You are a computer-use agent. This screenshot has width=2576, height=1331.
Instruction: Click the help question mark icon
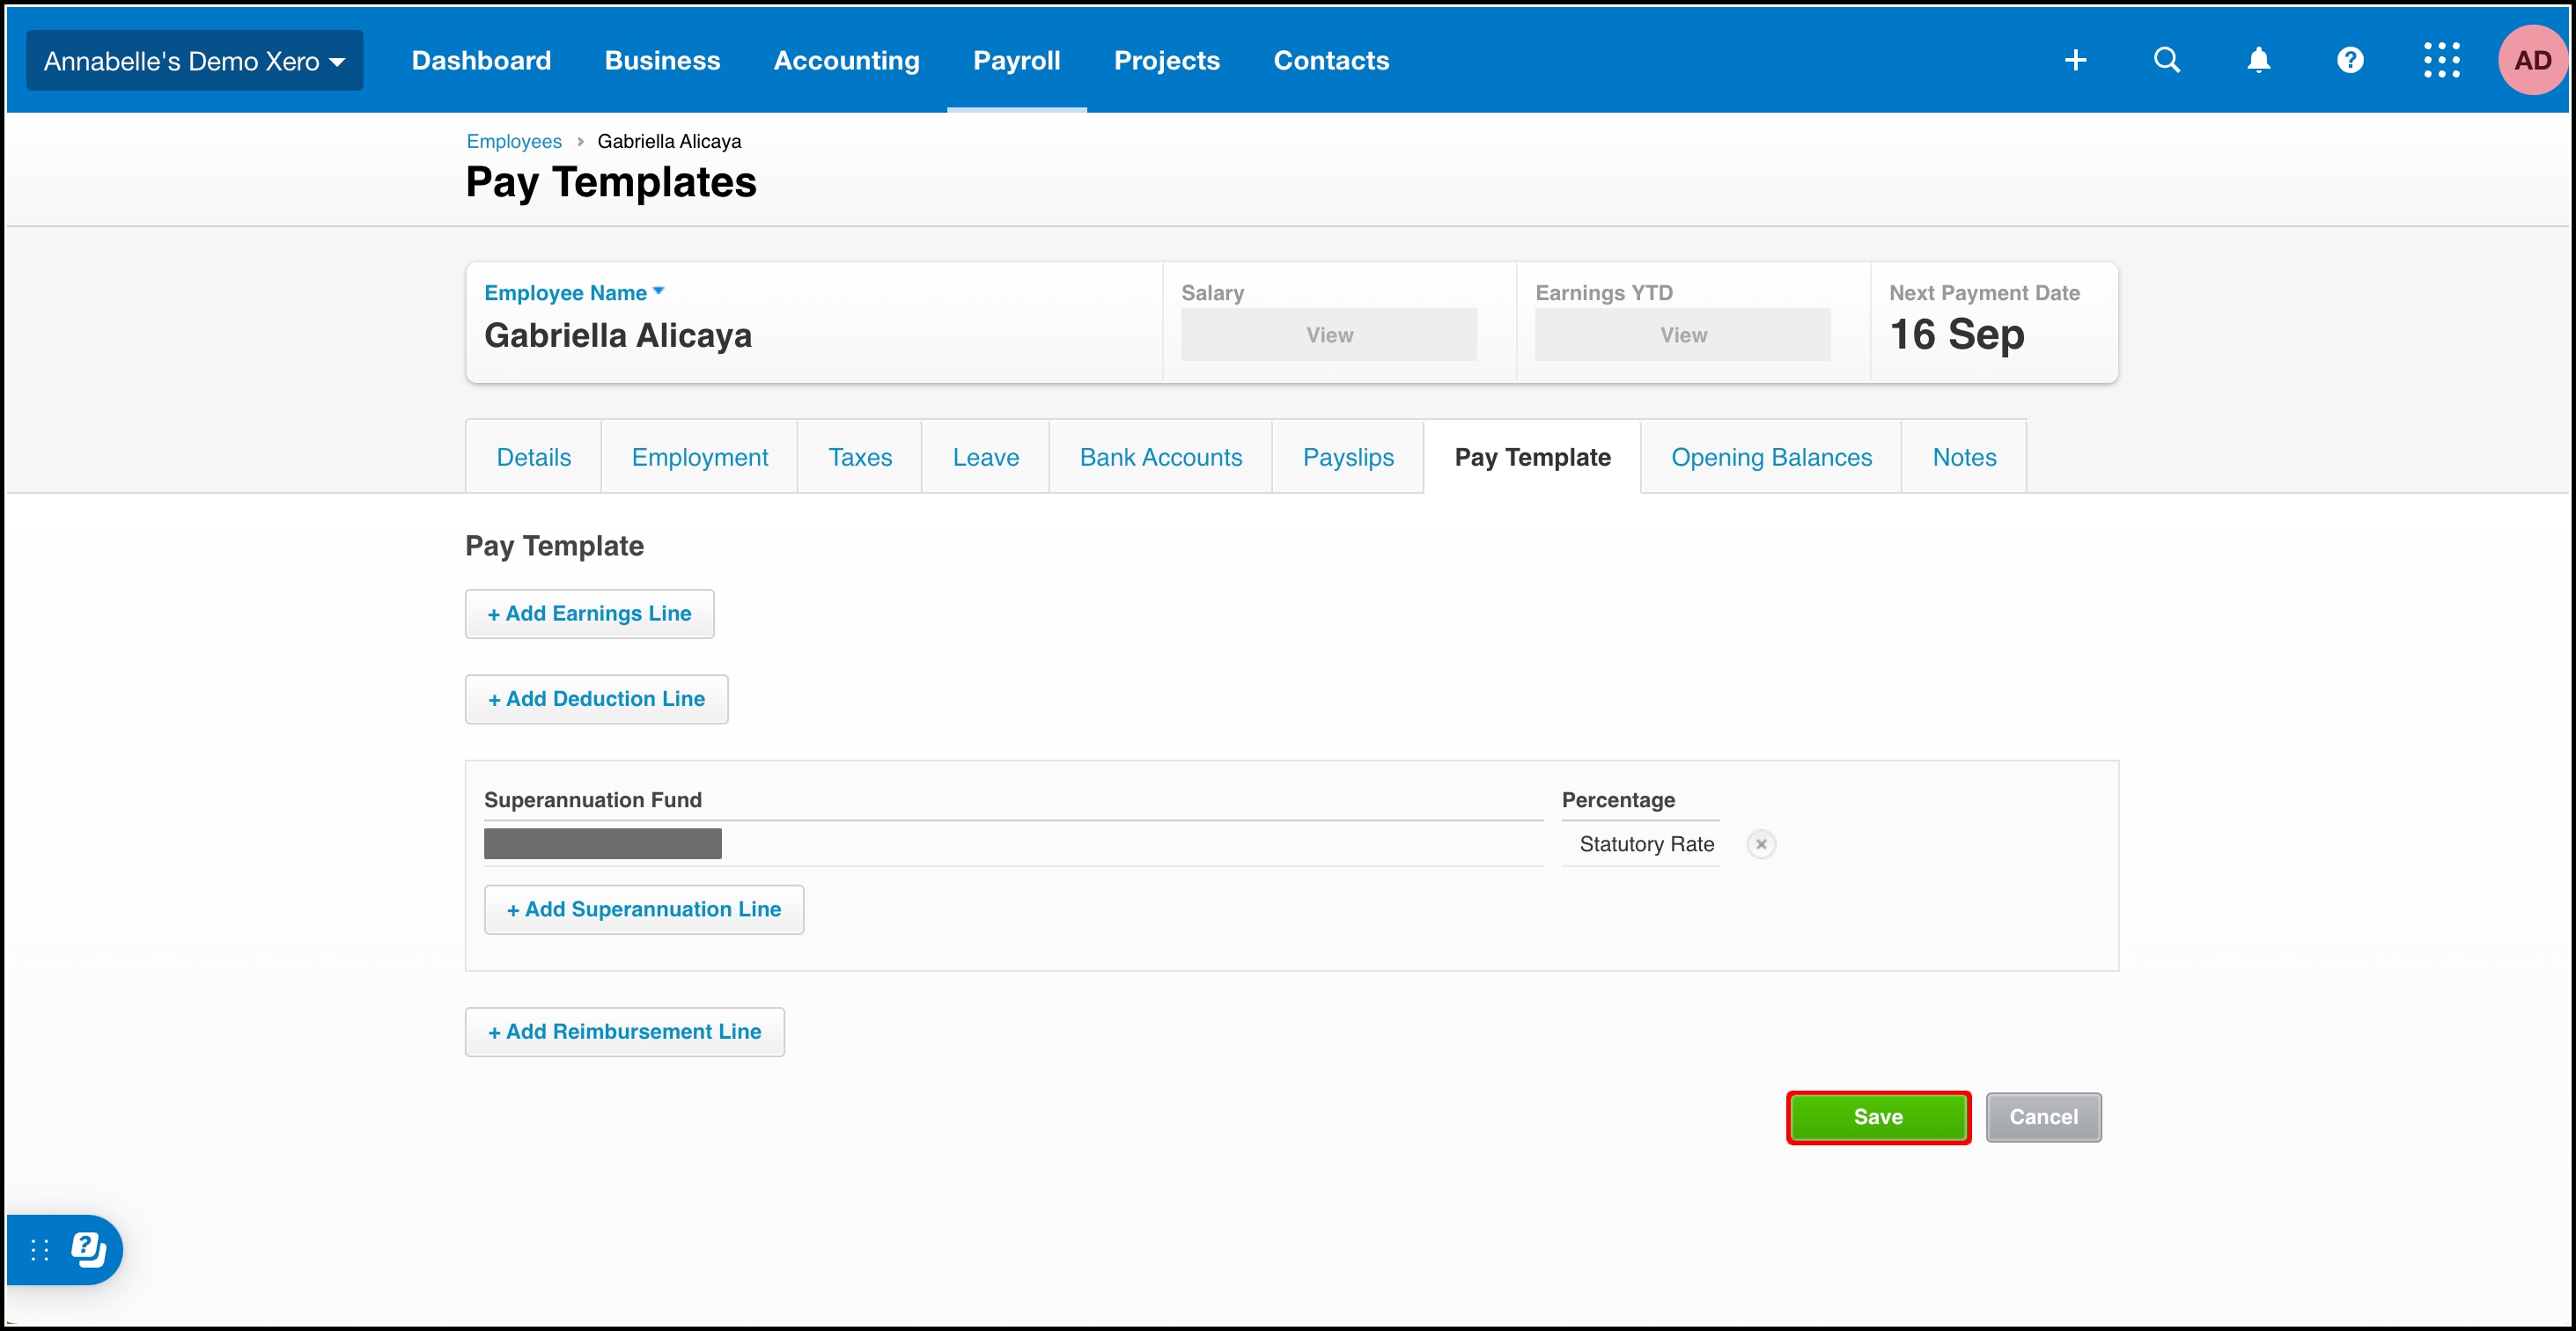point(2349,60)
